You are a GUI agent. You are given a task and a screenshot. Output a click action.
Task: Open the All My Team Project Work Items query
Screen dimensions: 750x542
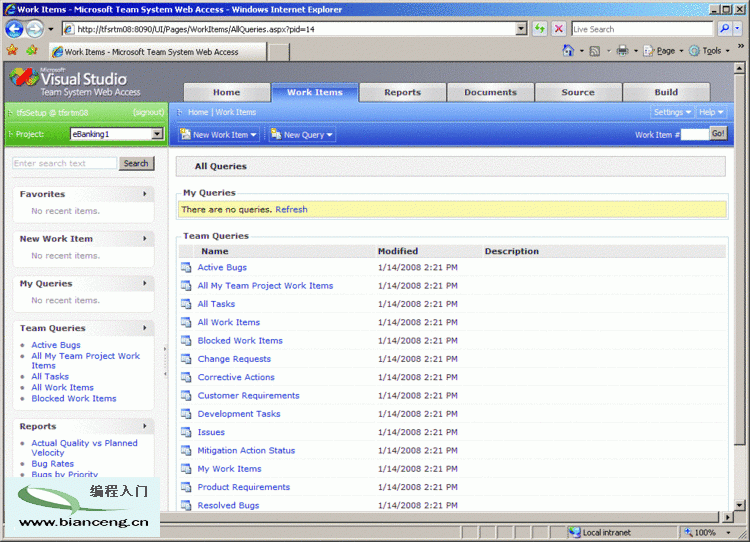265,286
